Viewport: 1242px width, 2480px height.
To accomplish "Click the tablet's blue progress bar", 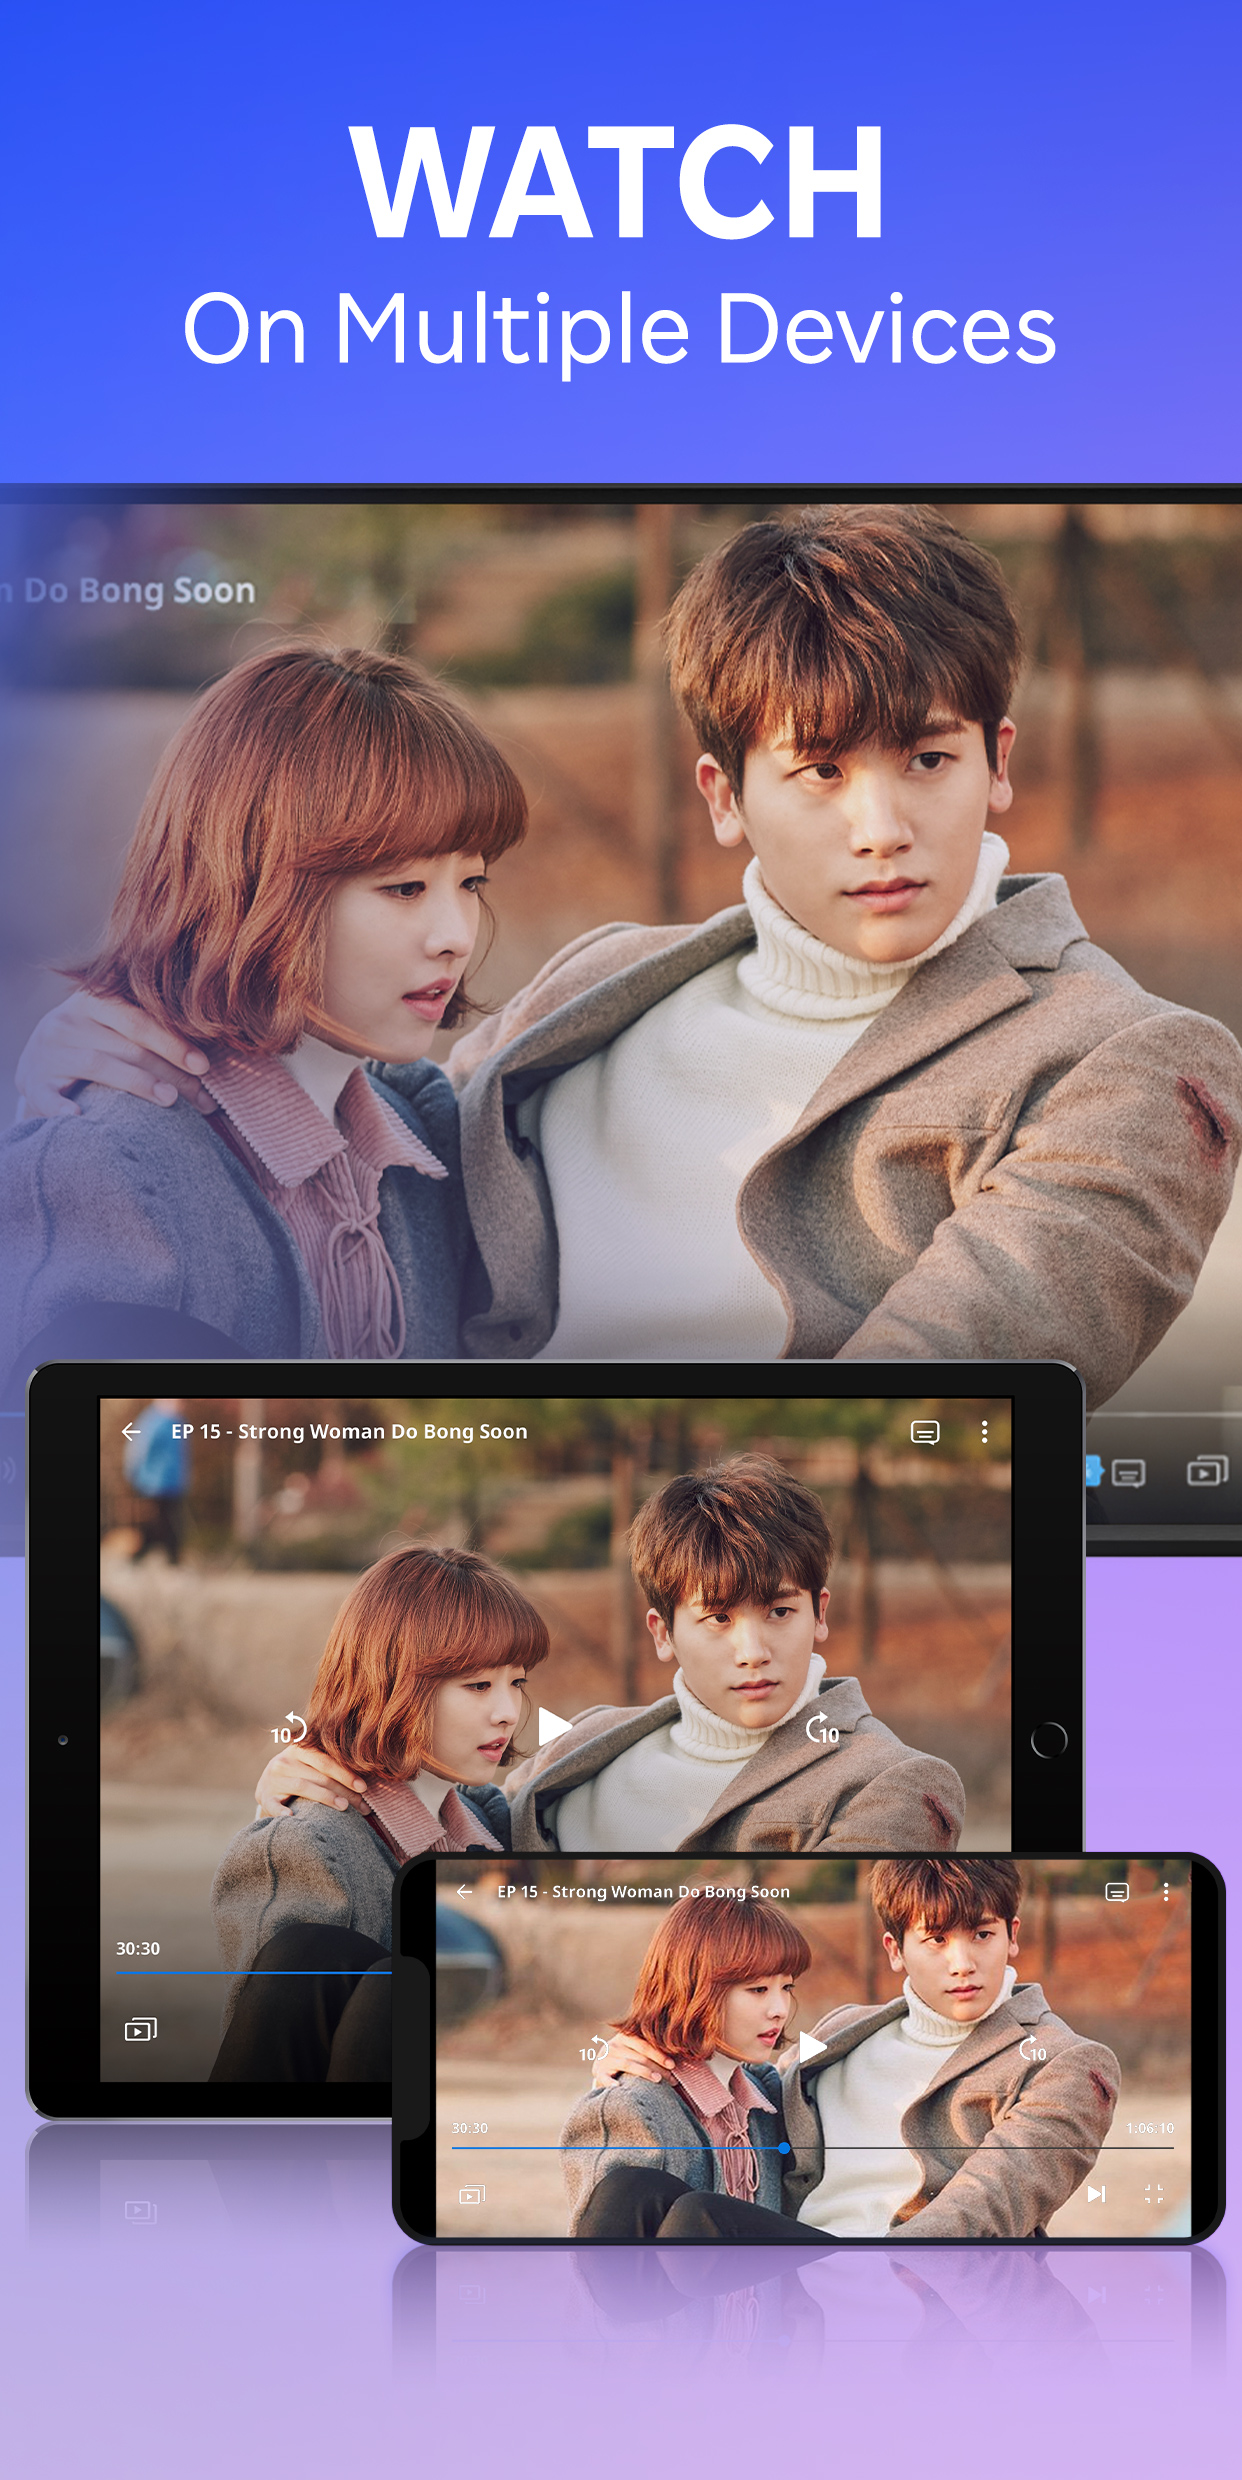I will pyautogui.click(x=254, y=1973).
